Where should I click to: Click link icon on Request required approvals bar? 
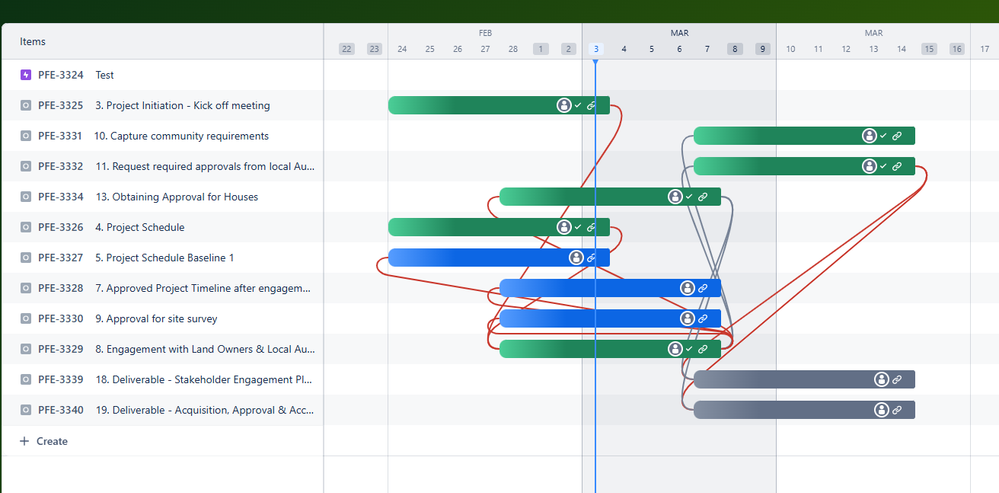[896, 166]
